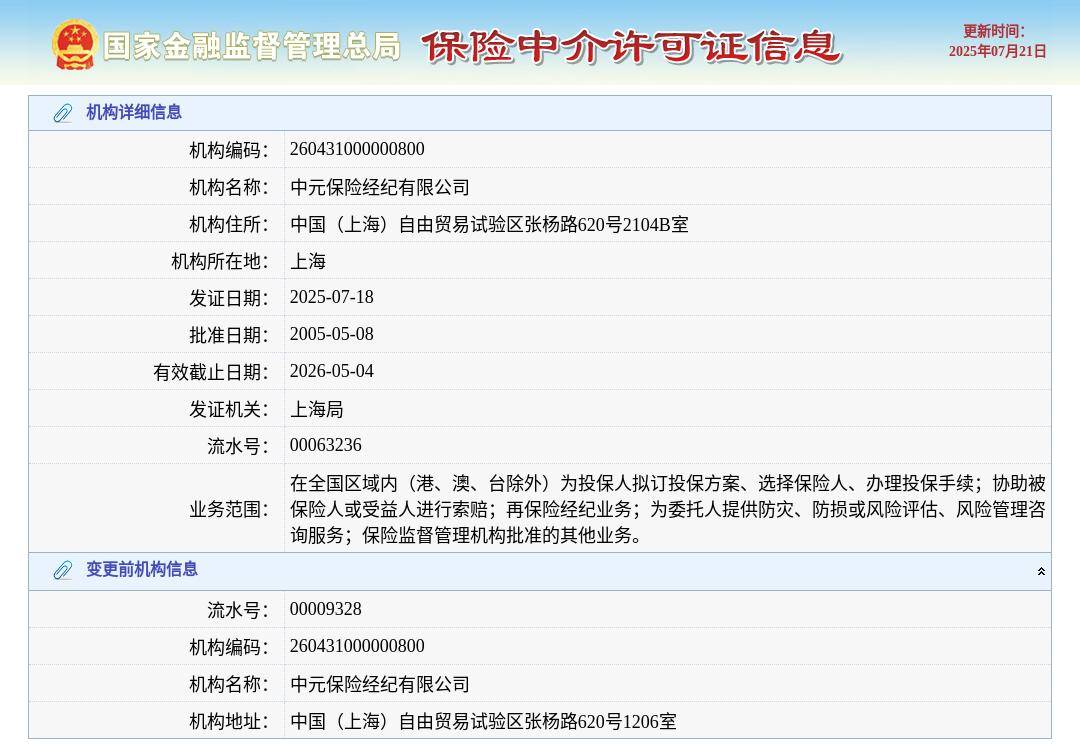Click the 机构地址 row label

point(229,722)
